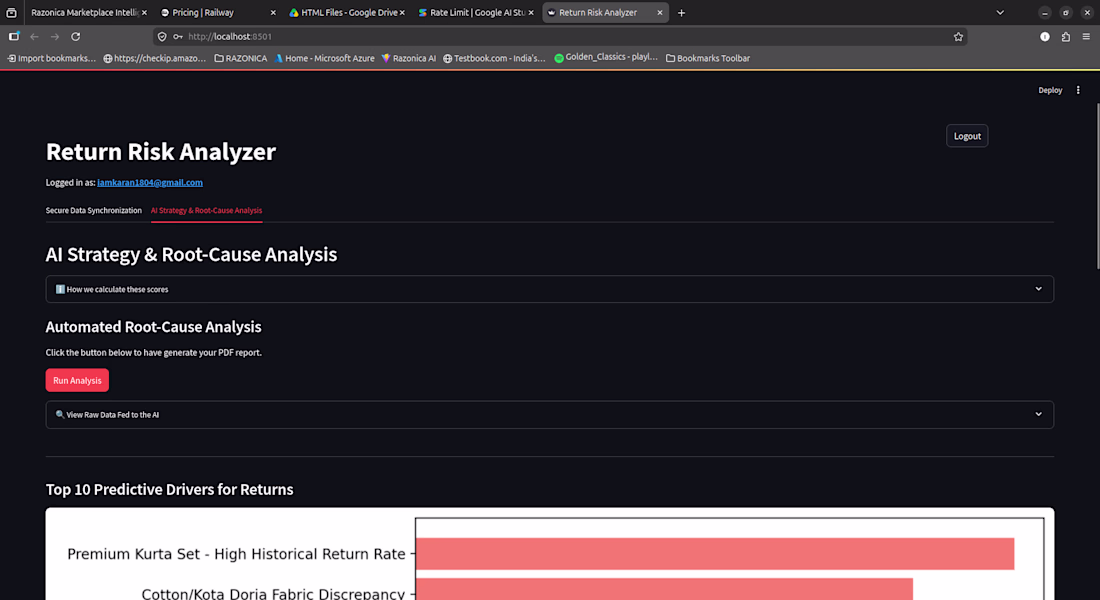The height and width of the screenshot is (600, 1100).
Task: Click the Logout button
Action: coord(967,136)
